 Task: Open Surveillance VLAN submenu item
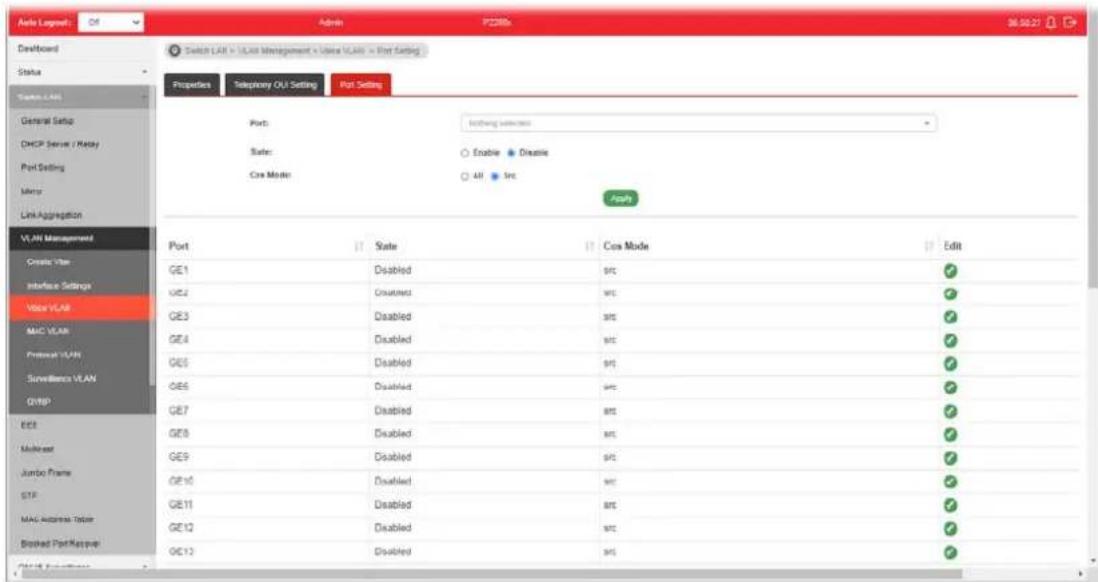pyautogui.click(x=62, y=379)
